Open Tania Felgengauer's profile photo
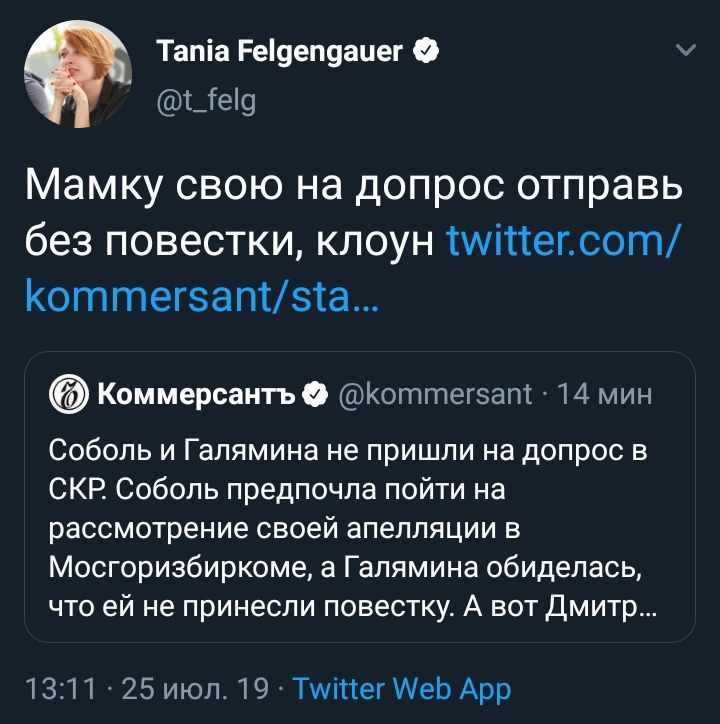 point(78,74)
